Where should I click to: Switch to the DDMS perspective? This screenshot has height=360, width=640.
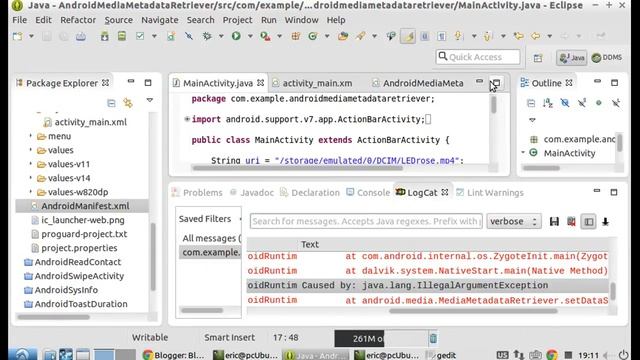607,58
